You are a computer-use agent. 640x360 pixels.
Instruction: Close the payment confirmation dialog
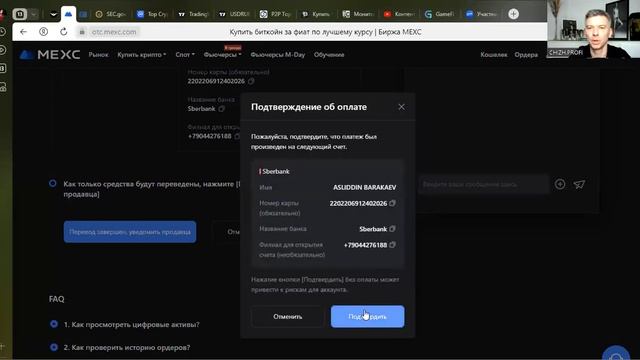pyautogui.click(x=401, y=107)
